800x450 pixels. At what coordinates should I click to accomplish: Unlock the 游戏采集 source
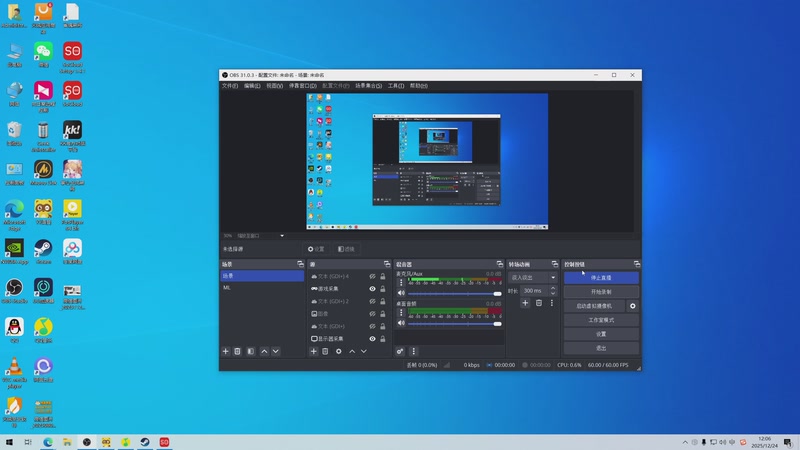(x=383, y=289)
